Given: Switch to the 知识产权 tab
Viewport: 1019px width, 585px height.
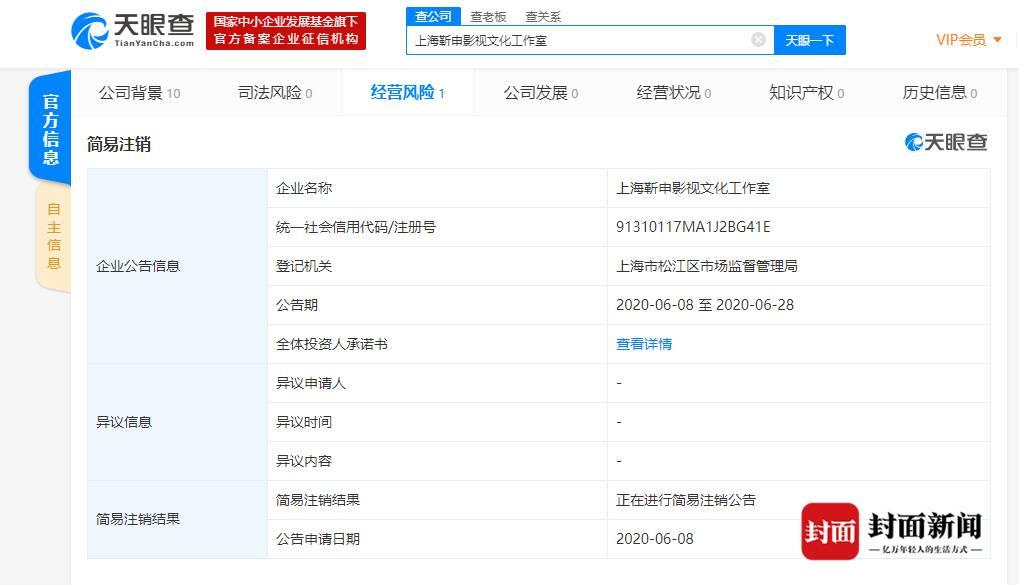Looking at the screenshot, I should coord(806,93).
